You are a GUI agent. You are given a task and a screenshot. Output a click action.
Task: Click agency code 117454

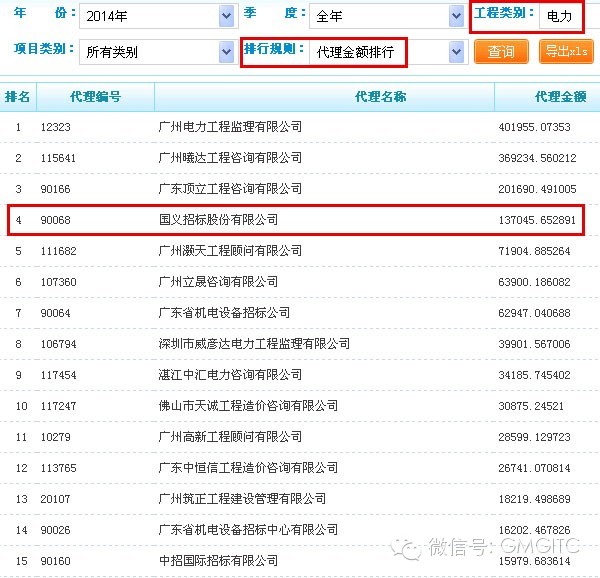pos(59,375)
